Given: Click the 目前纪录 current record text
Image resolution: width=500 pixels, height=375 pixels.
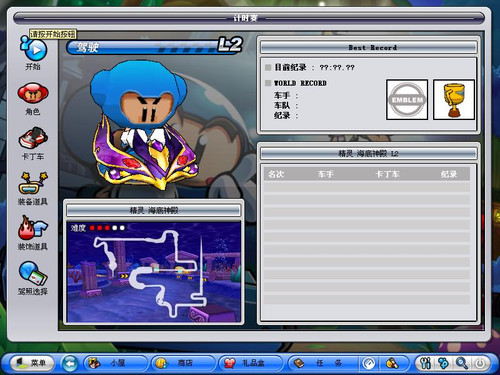Looking at the screenshot, I should click(x=290, y=67).
